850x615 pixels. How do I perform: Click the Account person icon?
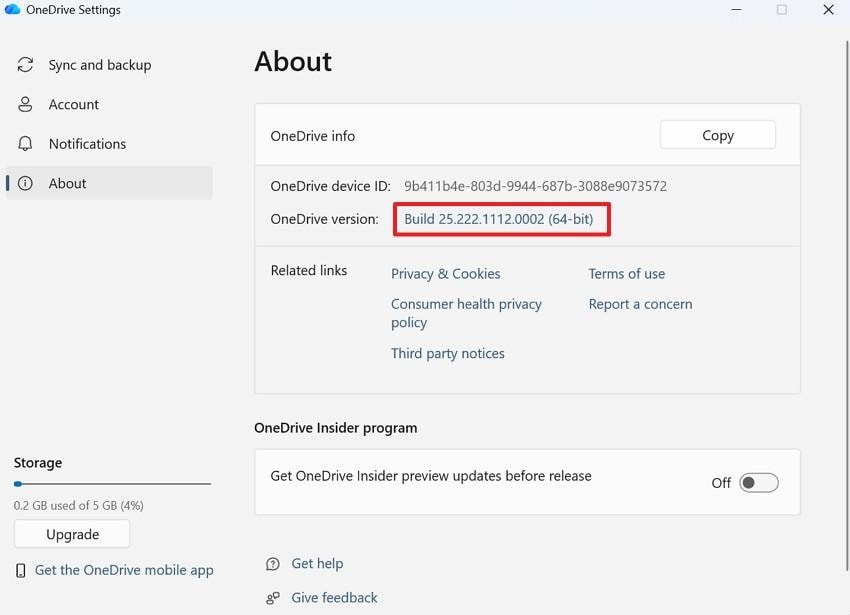(24, 104)
